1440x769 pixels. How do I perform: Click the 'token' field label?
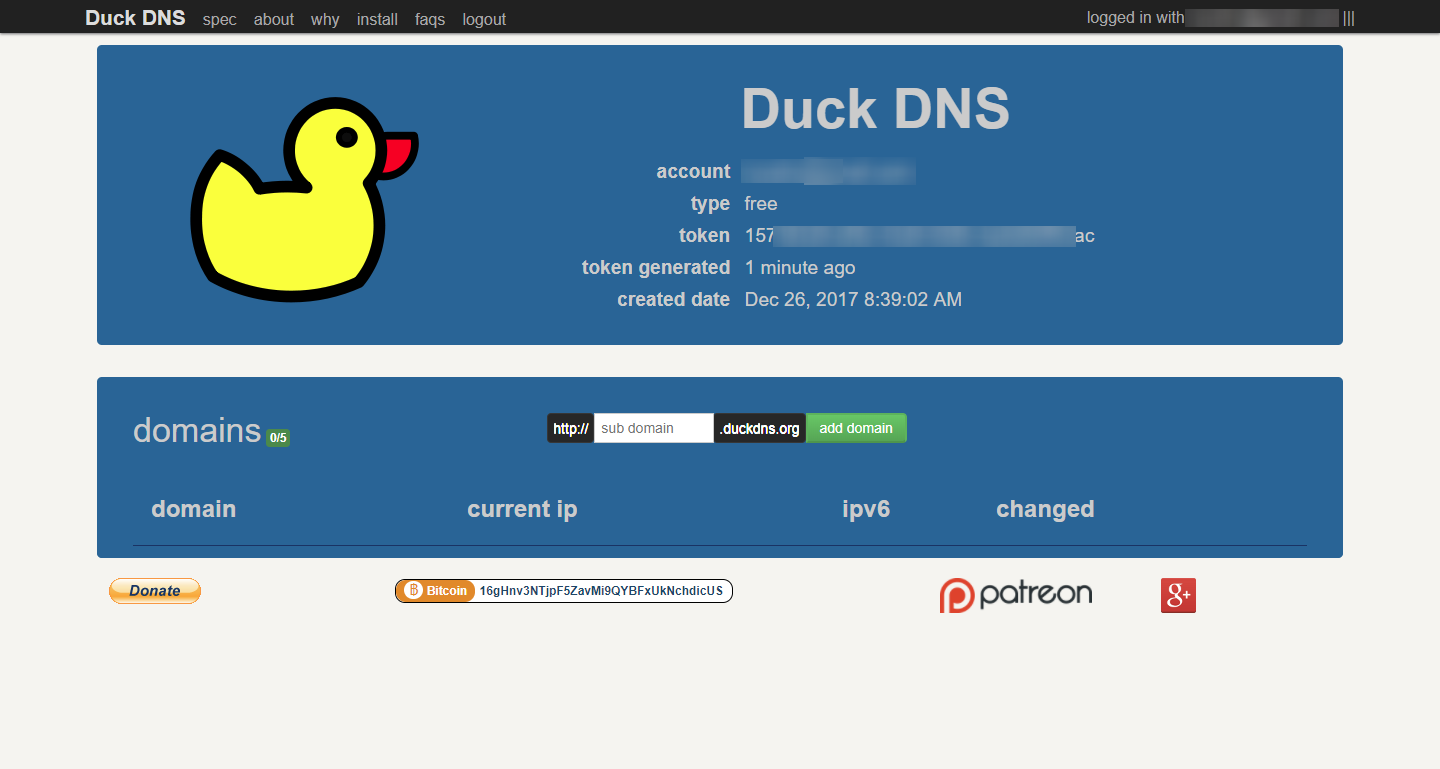pos(704,236)
